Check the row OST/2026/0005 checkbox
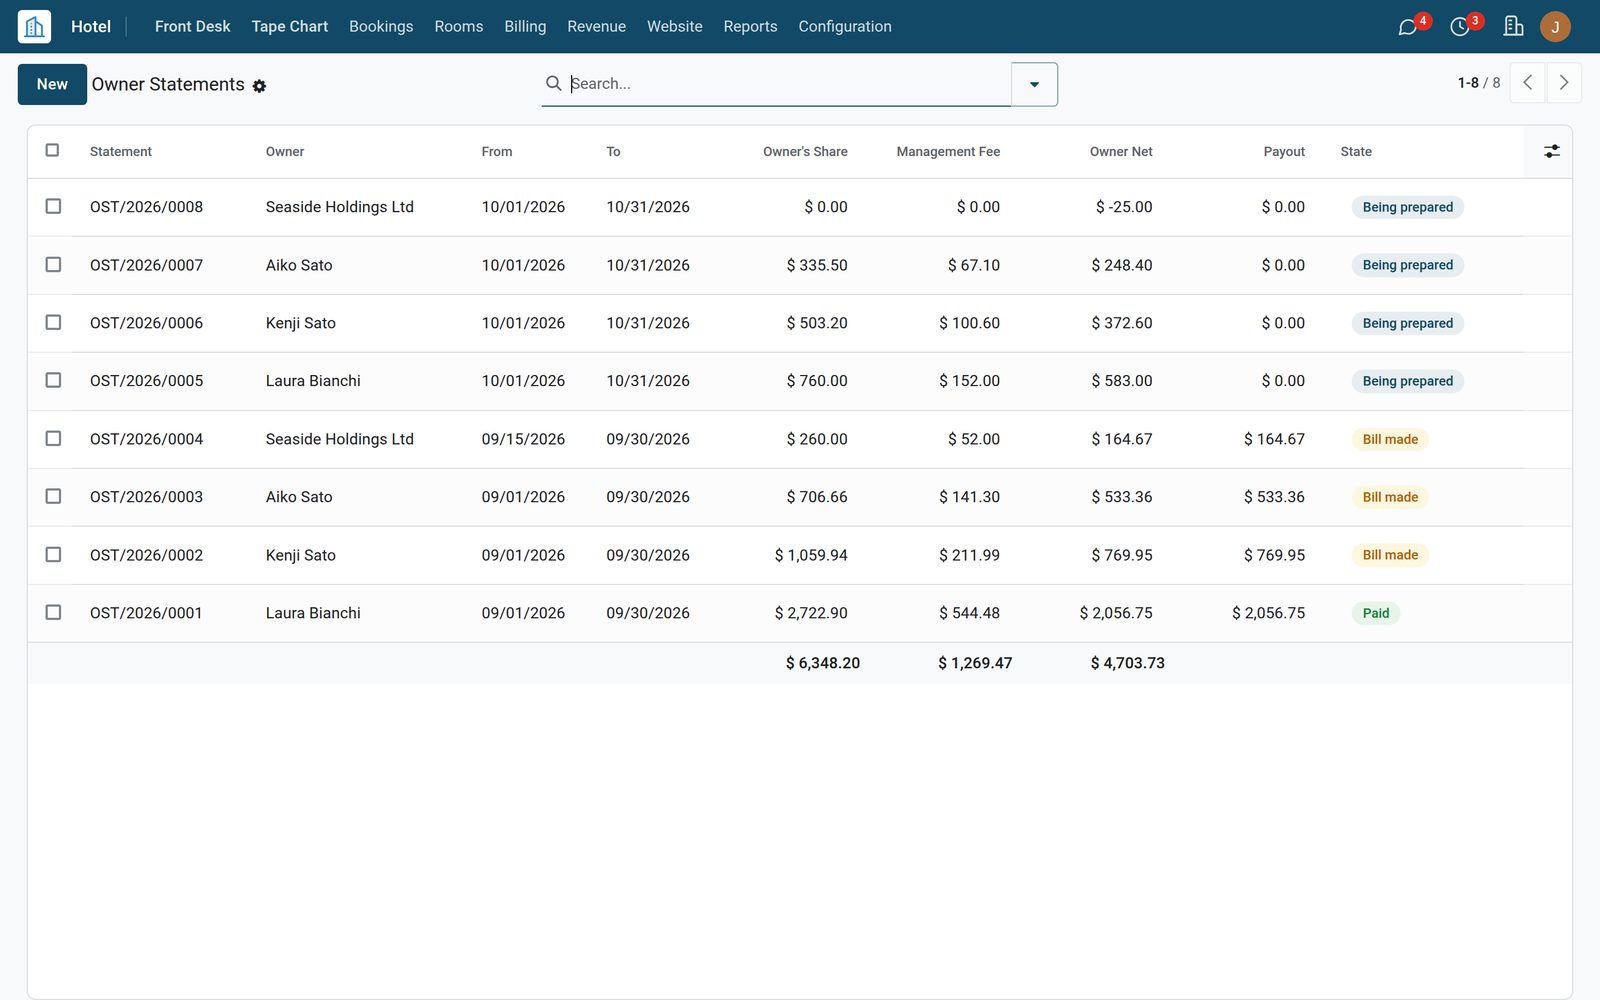 53,380
